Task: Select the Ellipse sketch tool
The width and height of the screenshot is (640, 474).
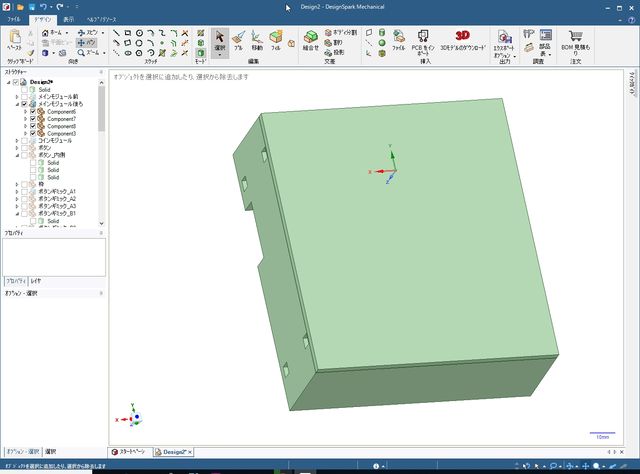Action: (128, 53)
